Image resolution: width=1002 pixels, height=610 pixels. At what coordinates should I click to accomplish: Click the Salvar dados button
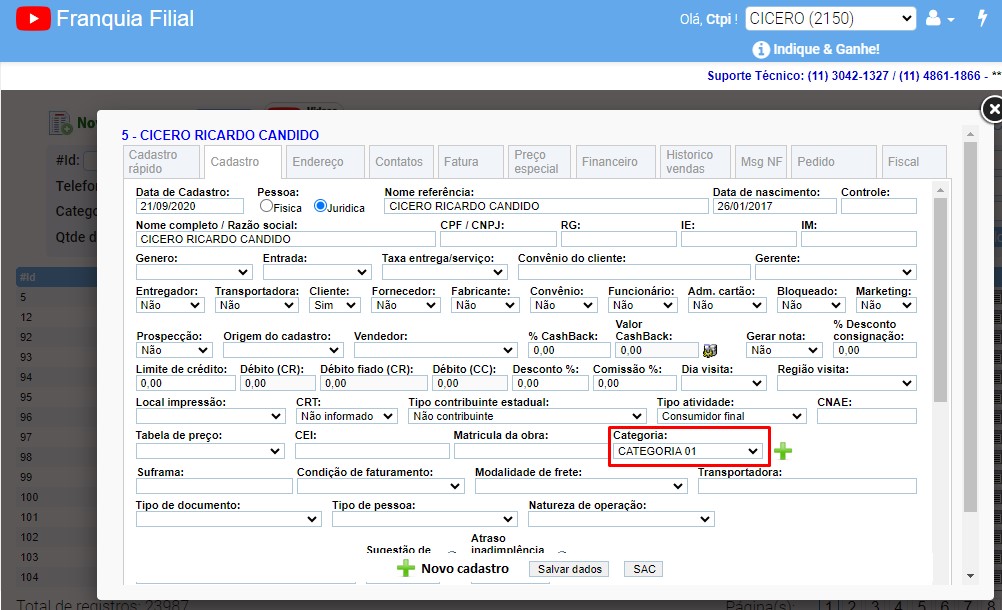point(569,569)
